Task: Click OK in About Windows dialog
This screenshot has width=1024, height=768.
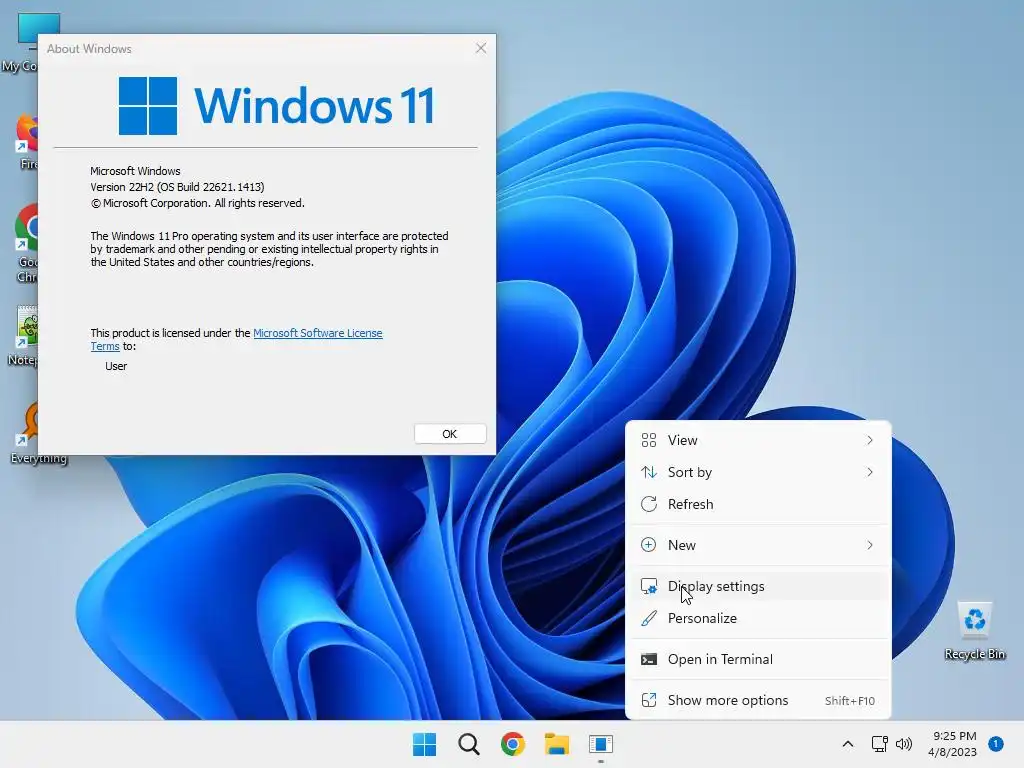Action: point(450,434)
